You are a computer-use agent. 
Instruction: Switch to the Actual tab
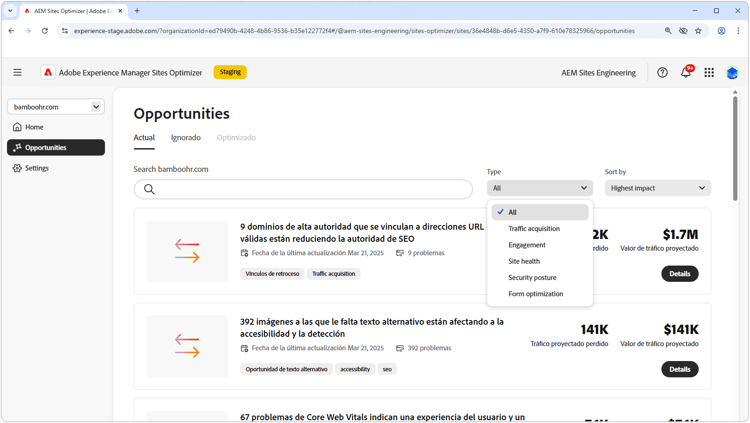pos(144,138)
